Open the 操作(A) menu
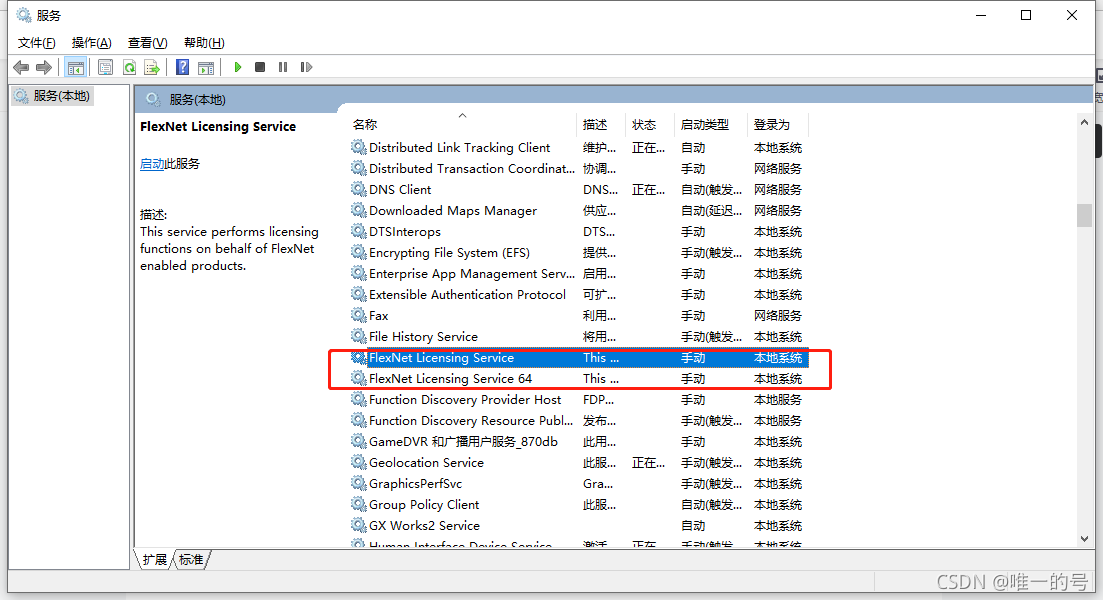The image size is (1103, 600). (x=91, y=43)
